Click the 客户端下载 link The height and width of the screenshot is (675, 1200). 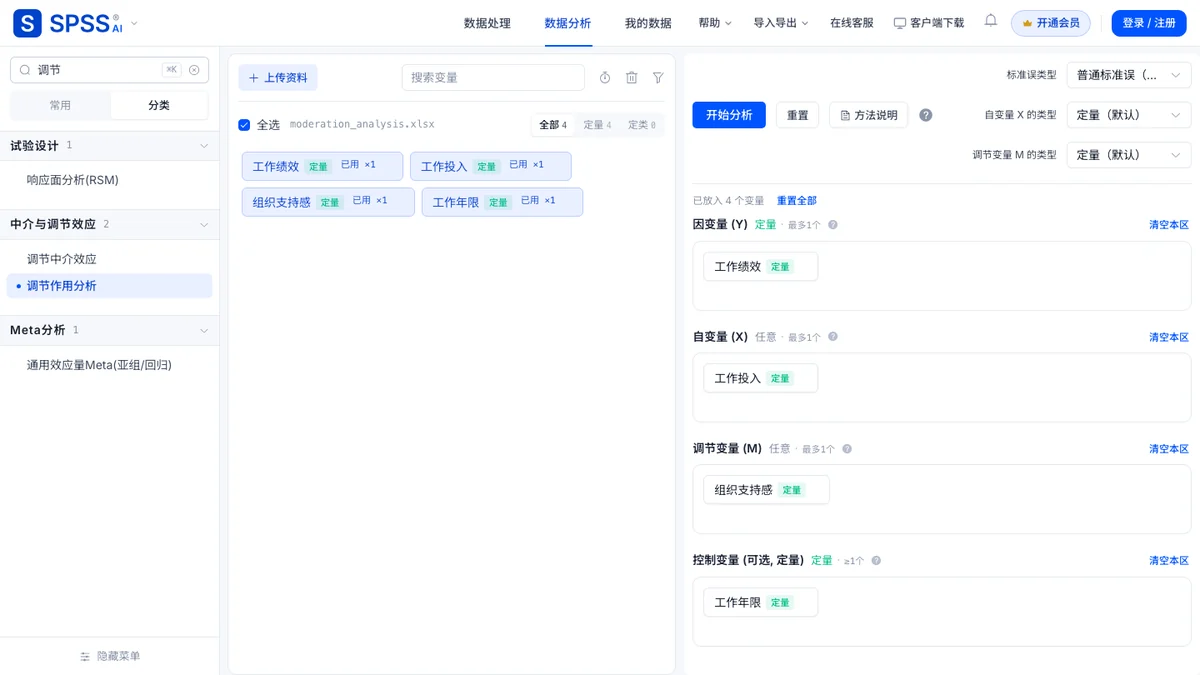(x=929, y=23)
